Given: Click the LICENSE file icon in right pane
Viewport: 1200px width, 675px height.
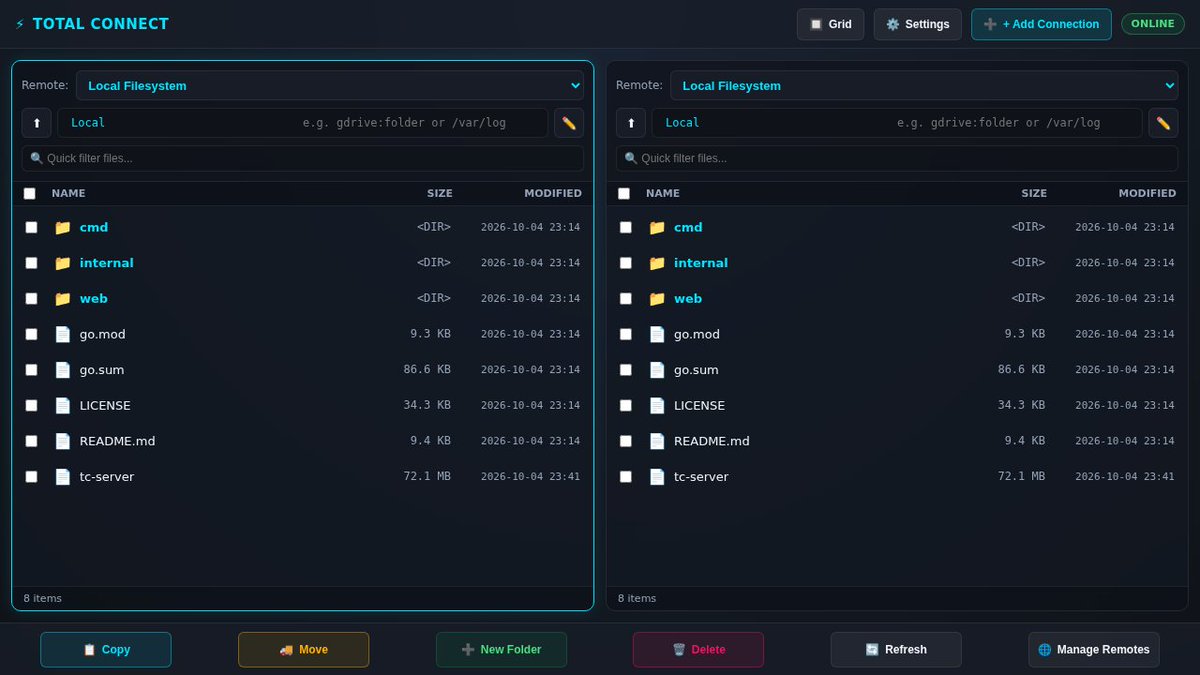Looking at the screenshot, I should pyautogui.click(x=657, y=405).
